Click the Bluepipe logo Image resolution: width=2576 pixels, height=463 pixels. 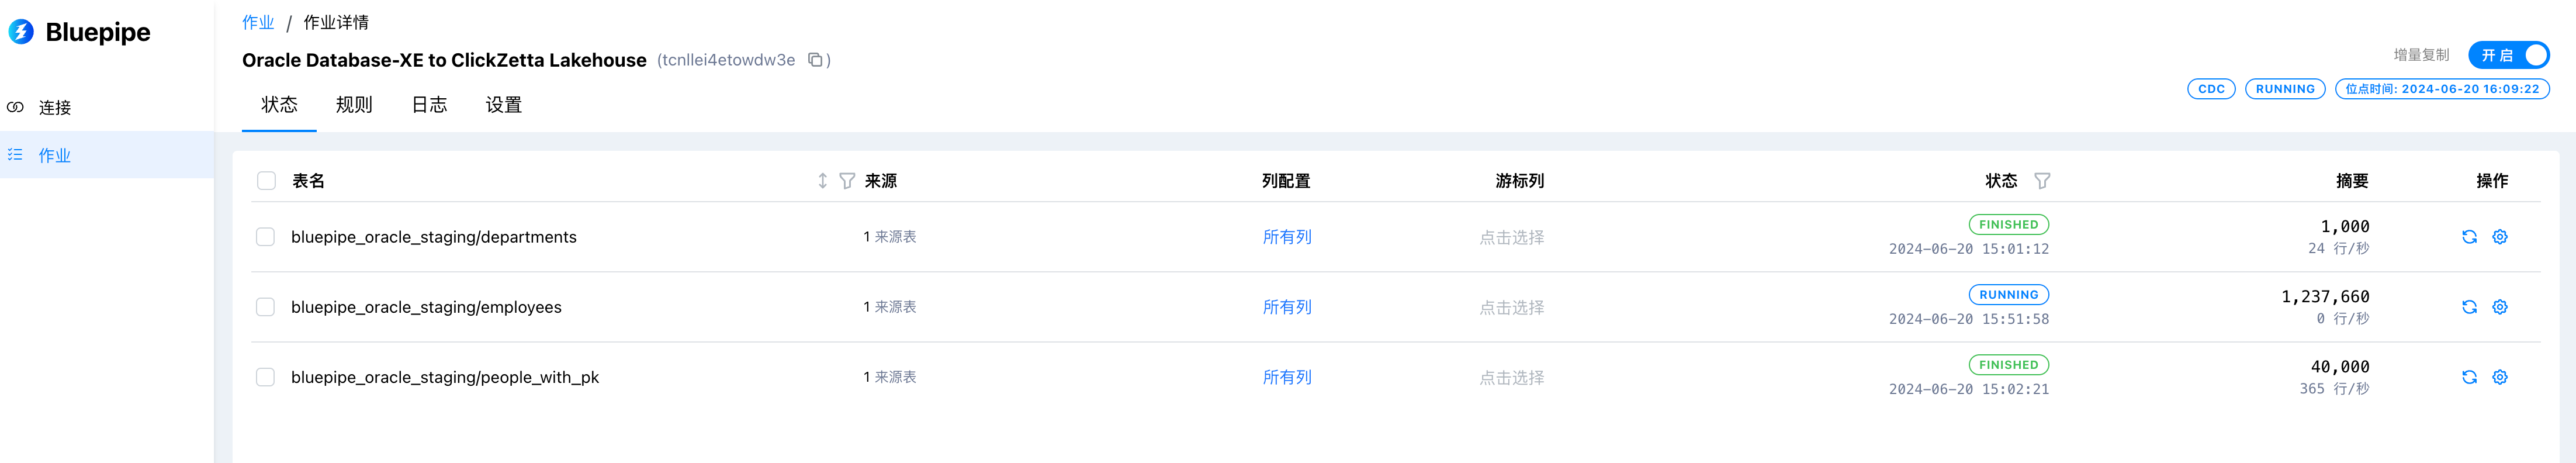point(80,32)
